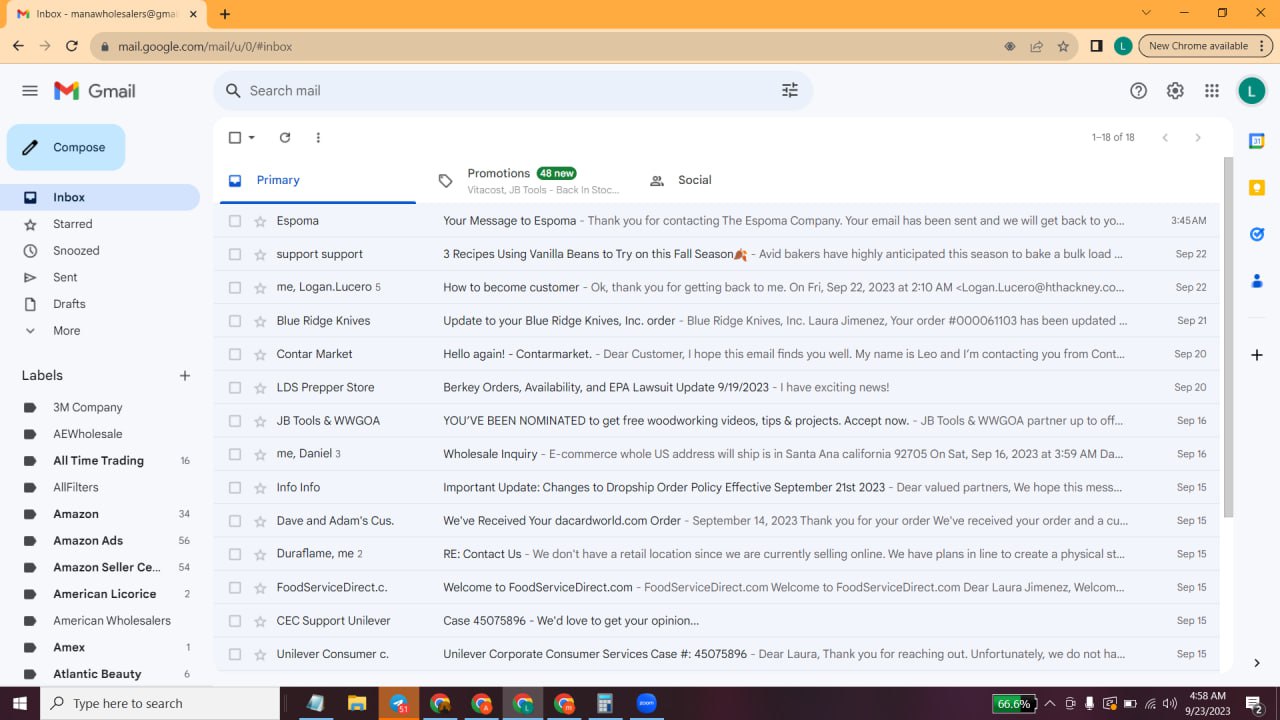Open the Sent folder
This screenshot has height=720, width=1280.
[x=100, y=278]
